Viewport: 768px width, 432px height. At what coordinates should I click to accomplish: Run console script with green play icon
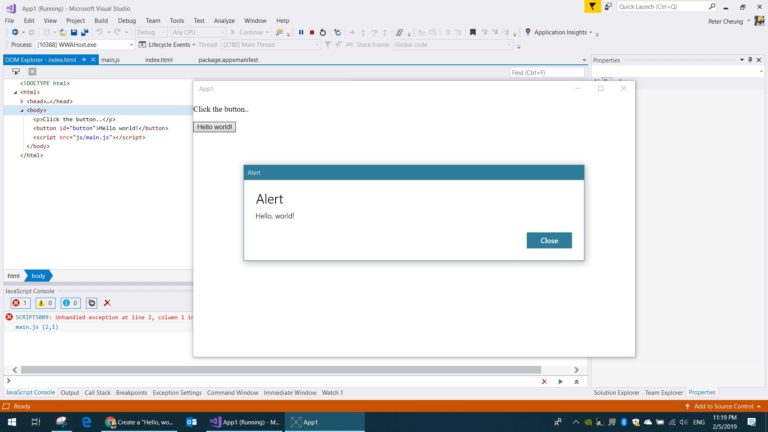[560, 381]
